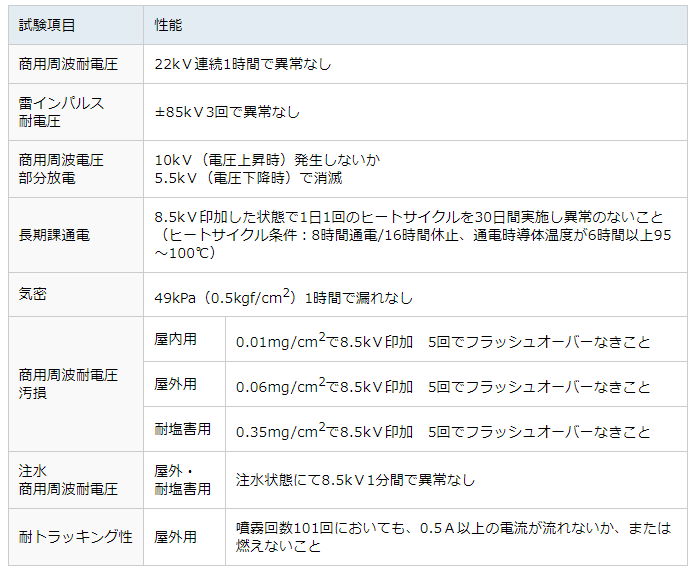Select the 22kV連続1時間で異常なし cell

pos(243,64)
